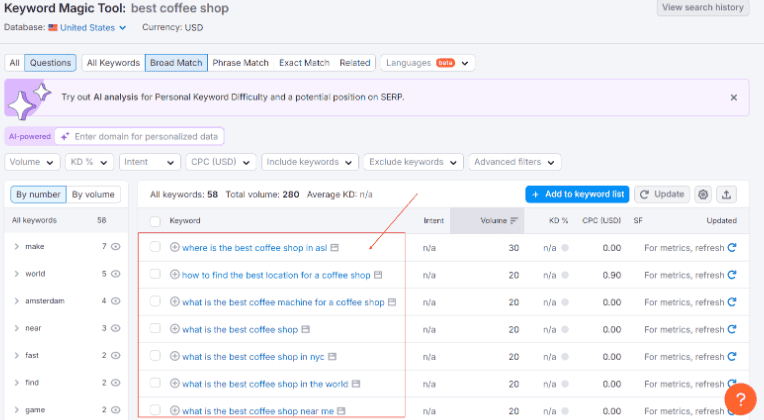Expand the 'amsterdam' keyword group
This screenshot has height=420, width=764.
(17, 300)
